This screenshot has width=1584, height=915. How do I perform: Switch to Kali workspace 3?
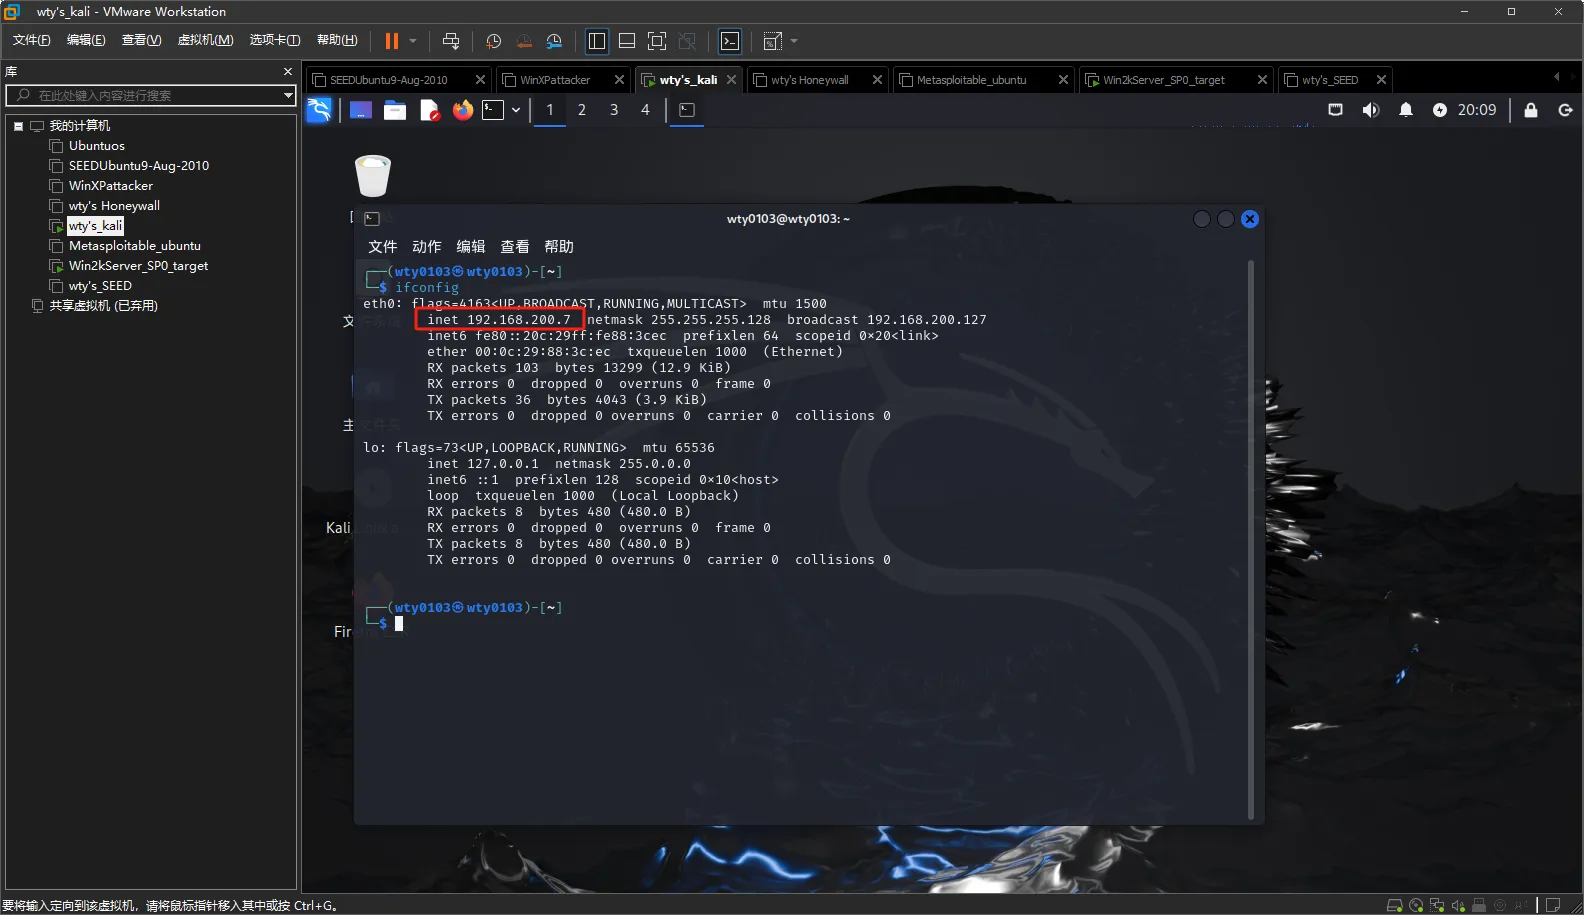click(614, 110)
